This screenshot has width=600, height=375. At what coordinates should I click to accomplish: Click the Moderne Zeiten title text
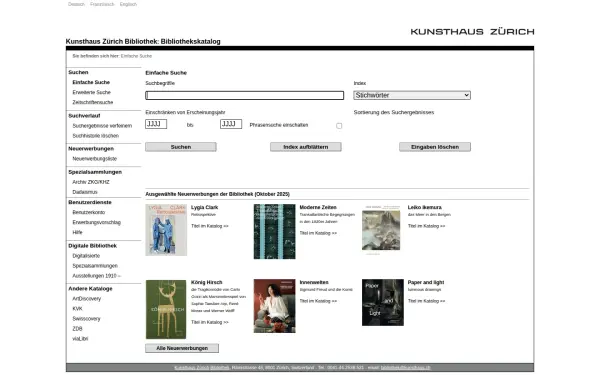click(318, 207)
